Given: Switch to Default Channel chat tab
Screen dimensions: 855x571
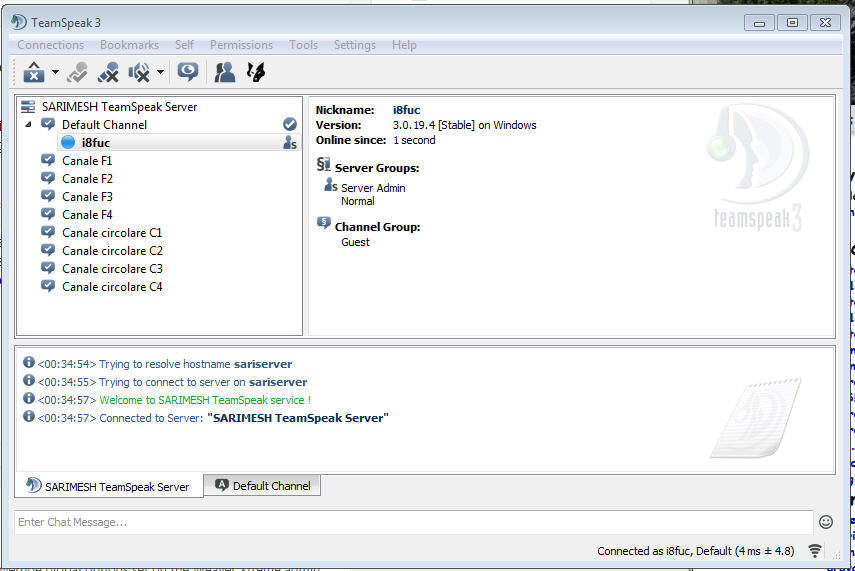Looking at the screenshot, I should (262, 485).
